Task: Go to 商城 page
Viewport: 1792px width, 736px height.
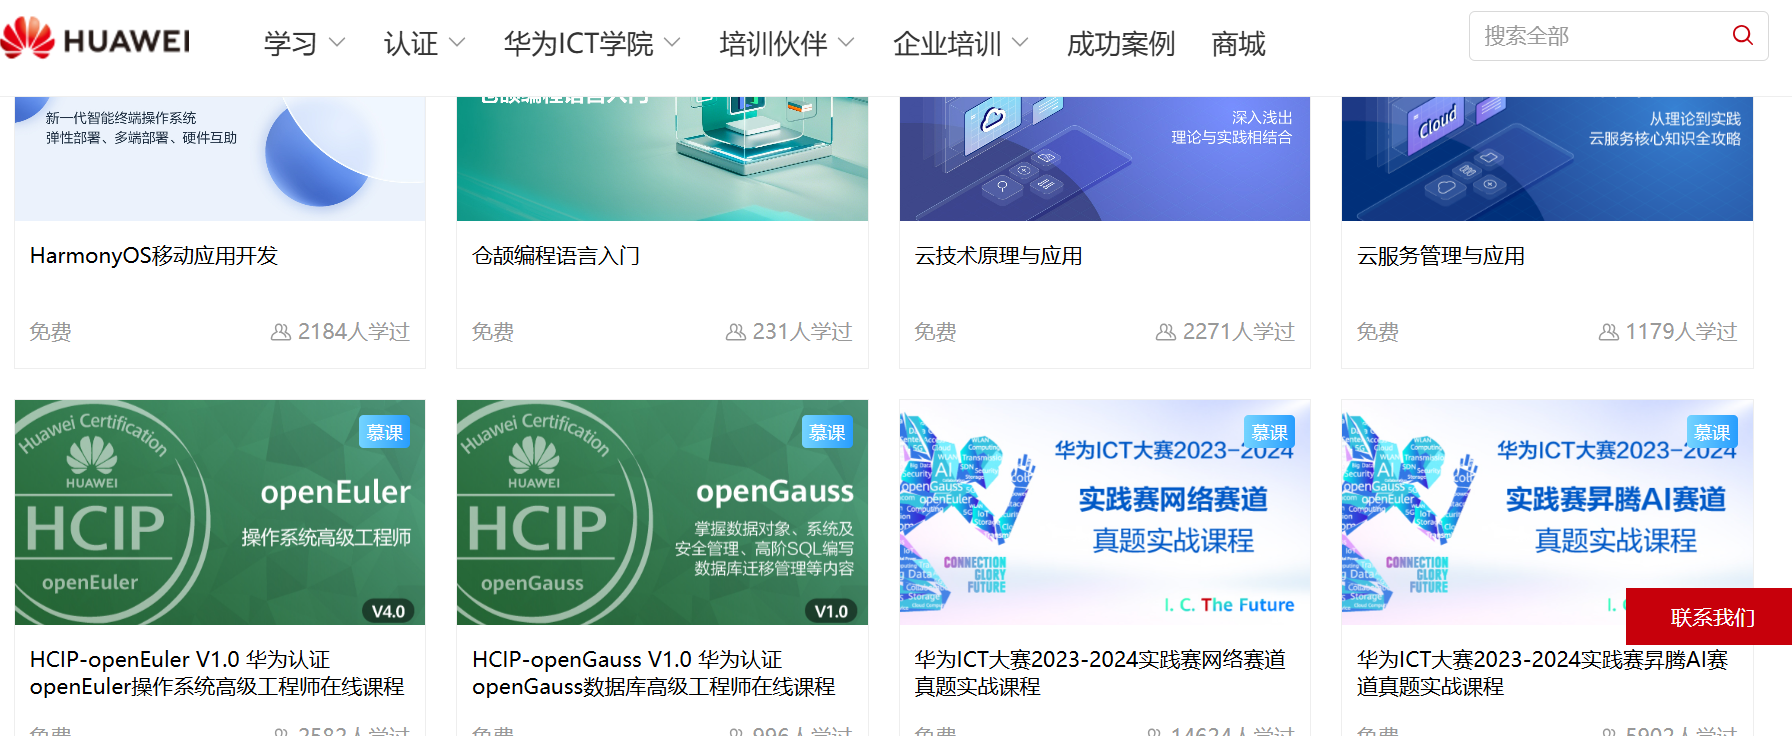Action: click(1238, 44)
